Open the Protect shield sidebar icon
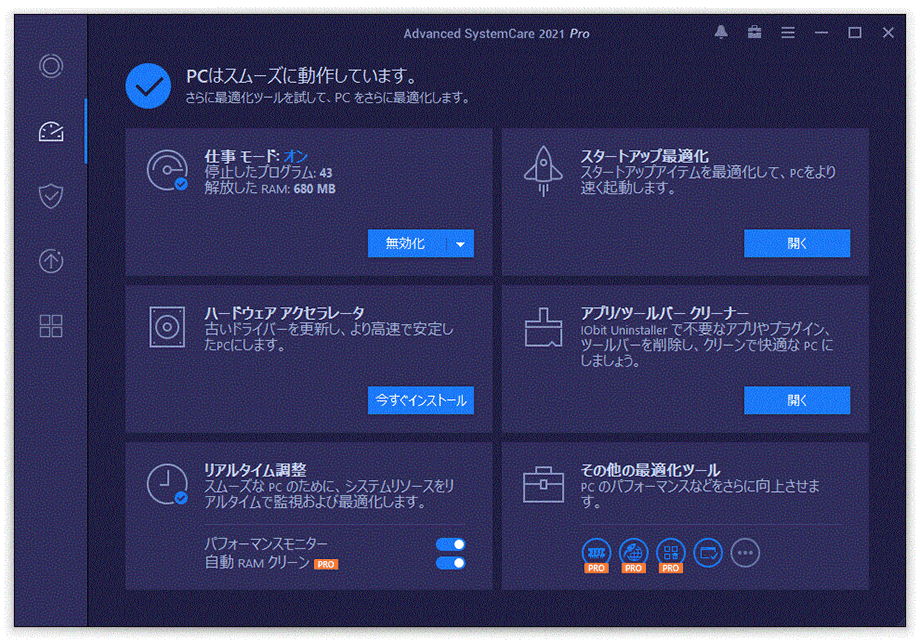 [51, 196]
